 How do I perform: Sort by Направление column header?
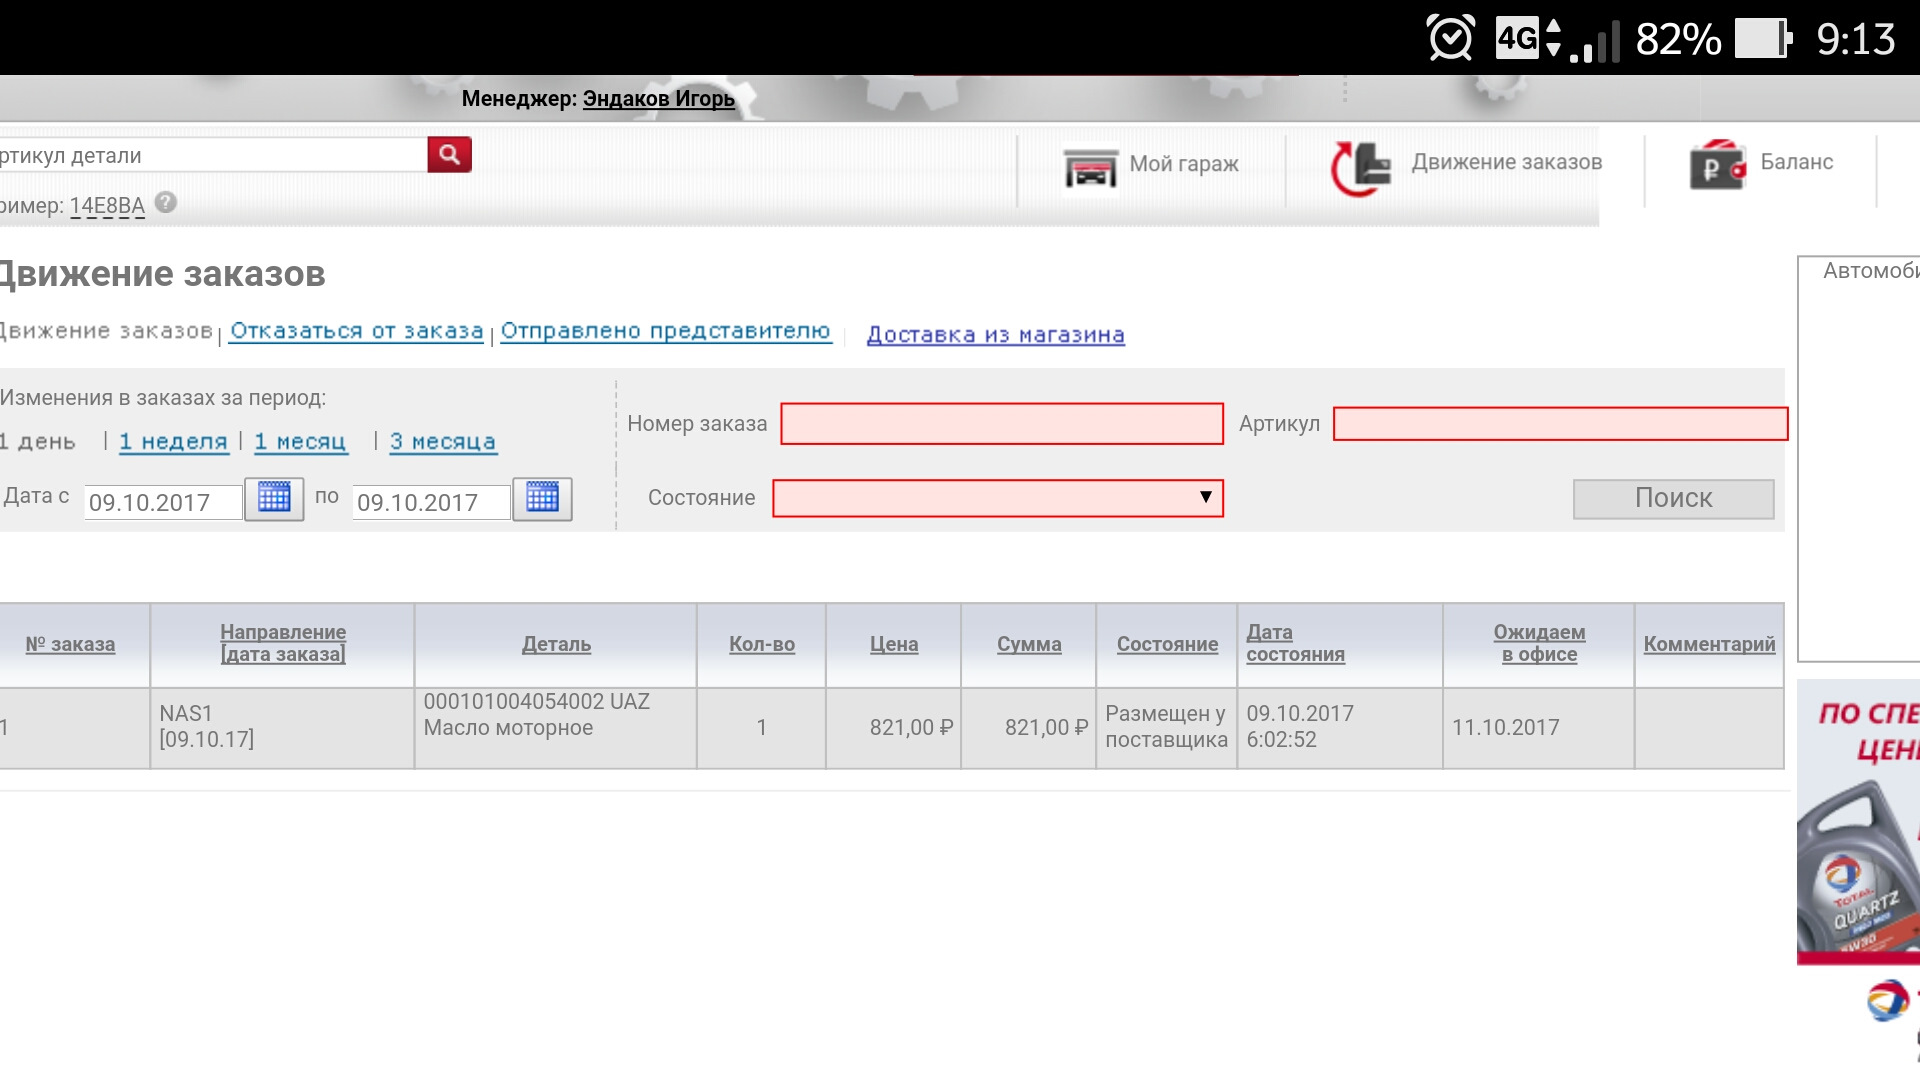[x=283, y=644]
